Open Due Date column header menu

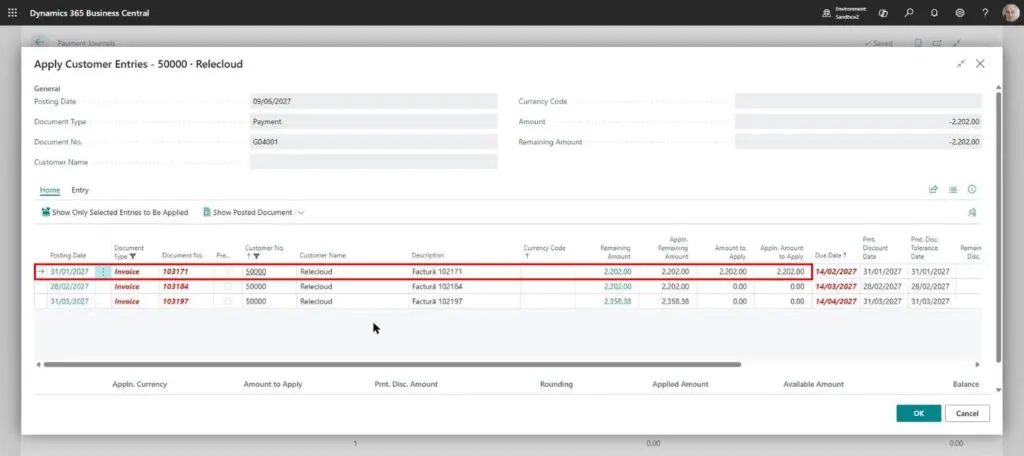[x=831, y=255]
